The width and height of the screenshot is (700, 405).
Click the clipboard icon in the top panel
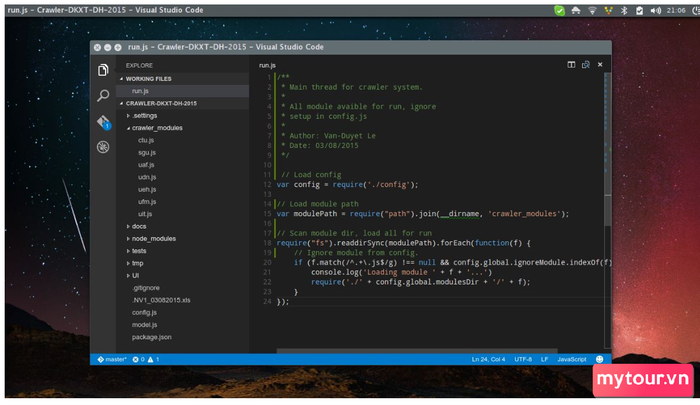639,10
